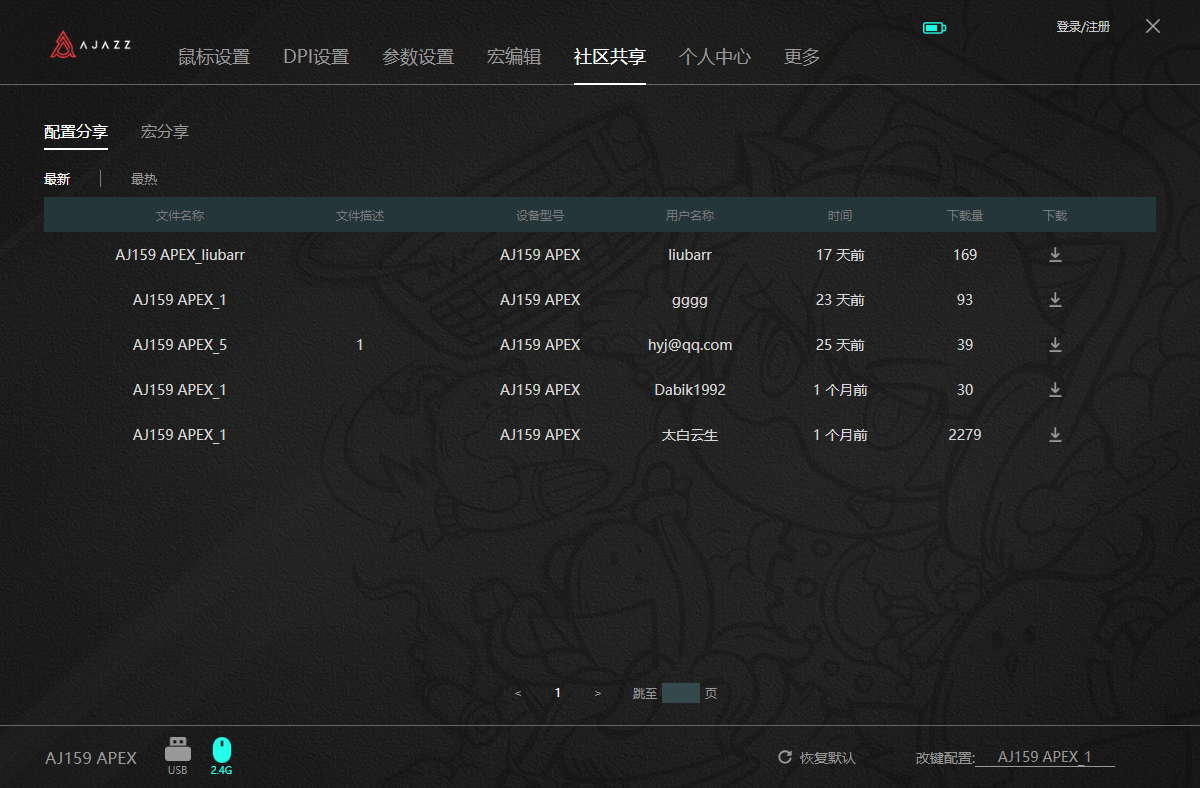Download the hyj@qq.com config
This screenshot has height=788, width=1200.
pyautogui.click(x=1055, y=345)
